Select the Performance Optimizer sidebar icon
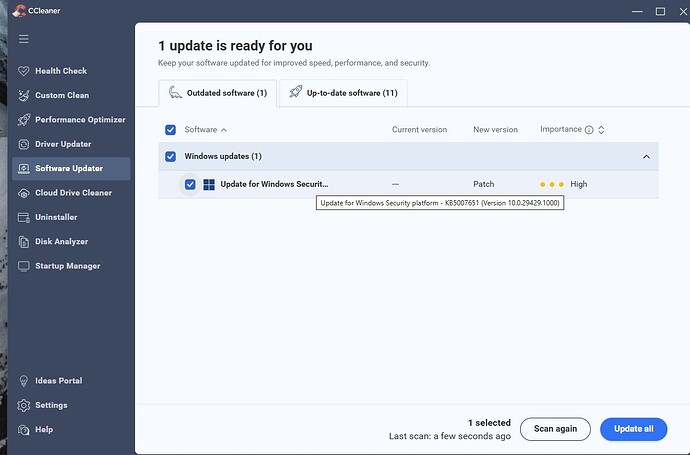 [23, 120]
